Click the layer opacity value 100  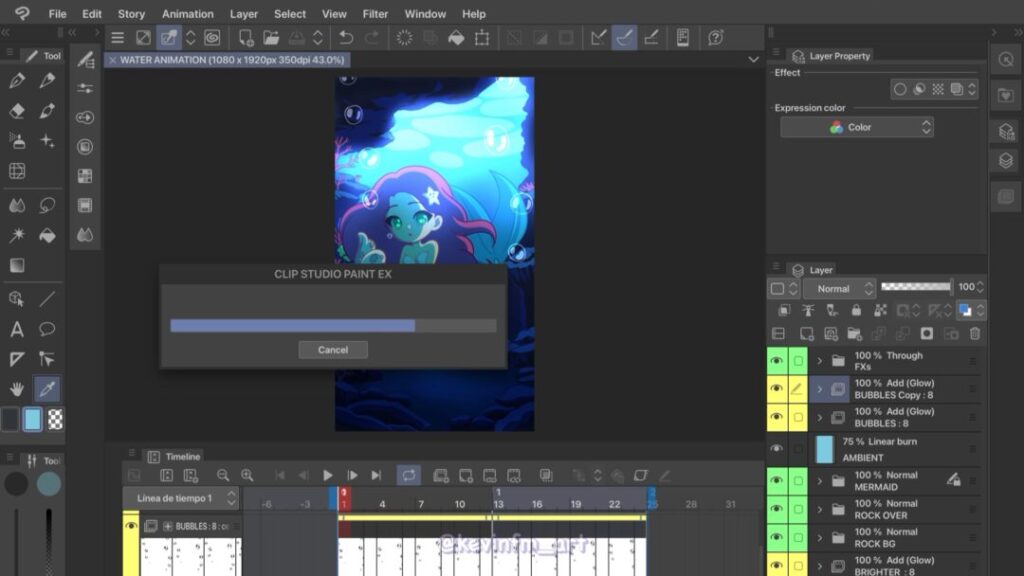966,287
